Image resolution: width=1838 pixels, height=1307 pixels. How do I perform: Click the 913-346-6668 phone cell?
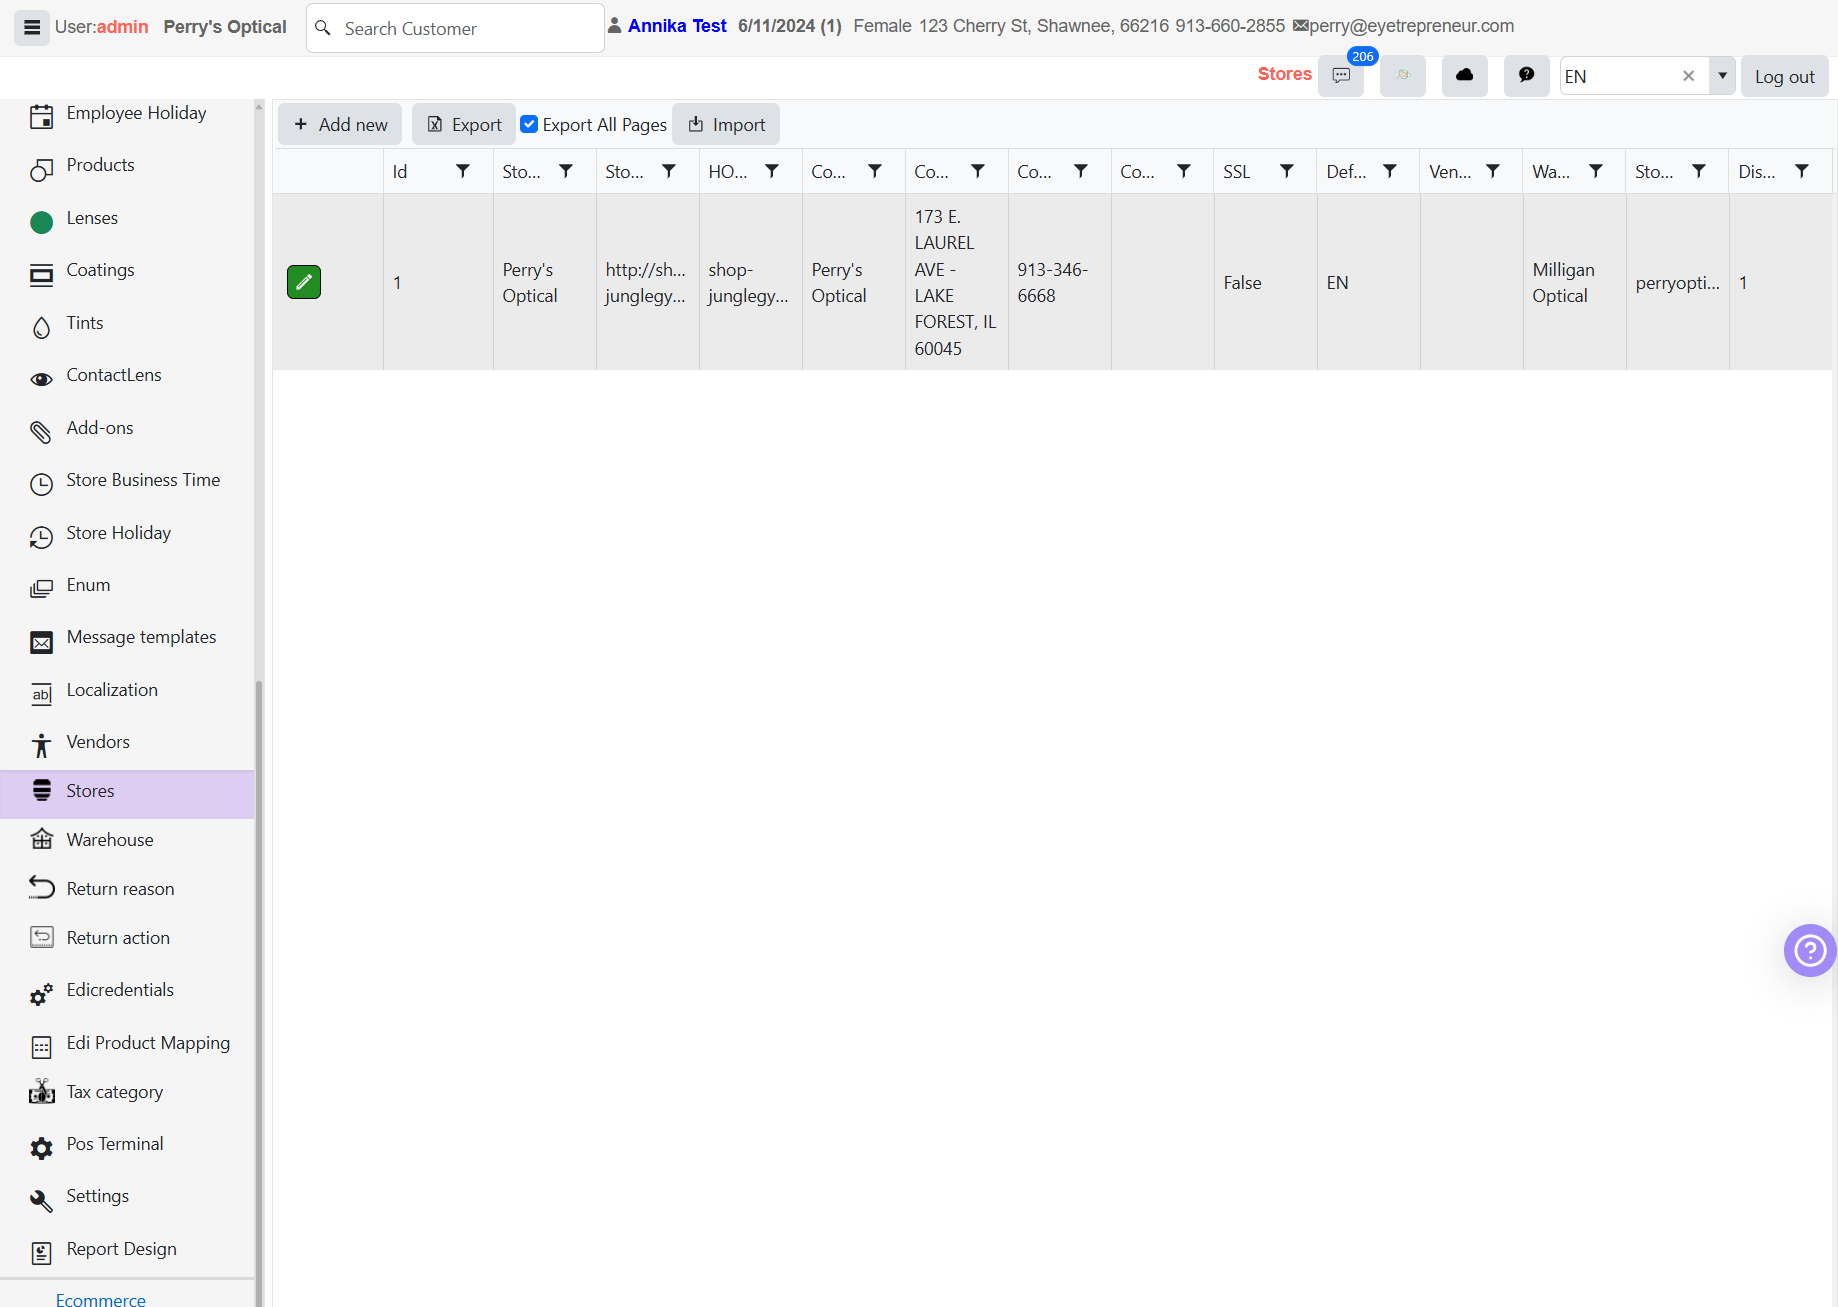coord(1060,282)
